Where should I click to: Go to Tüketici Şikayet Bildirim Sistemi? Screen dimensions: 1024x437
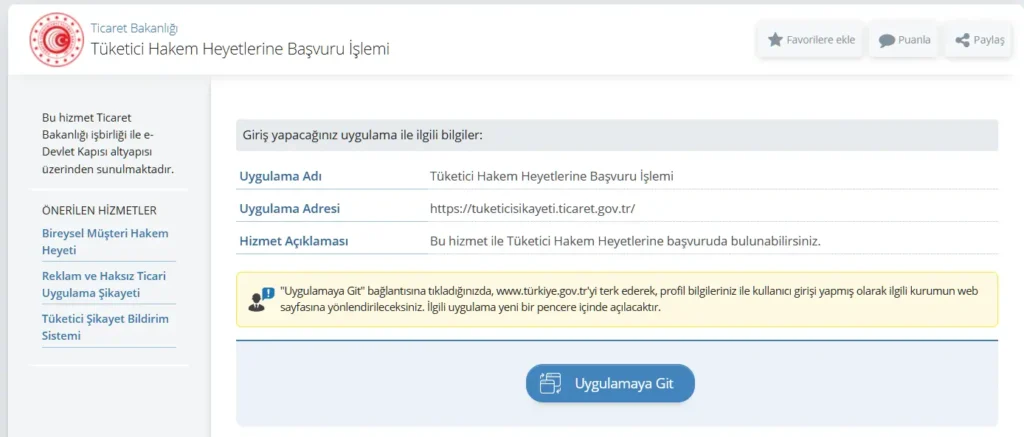point(104,327)
